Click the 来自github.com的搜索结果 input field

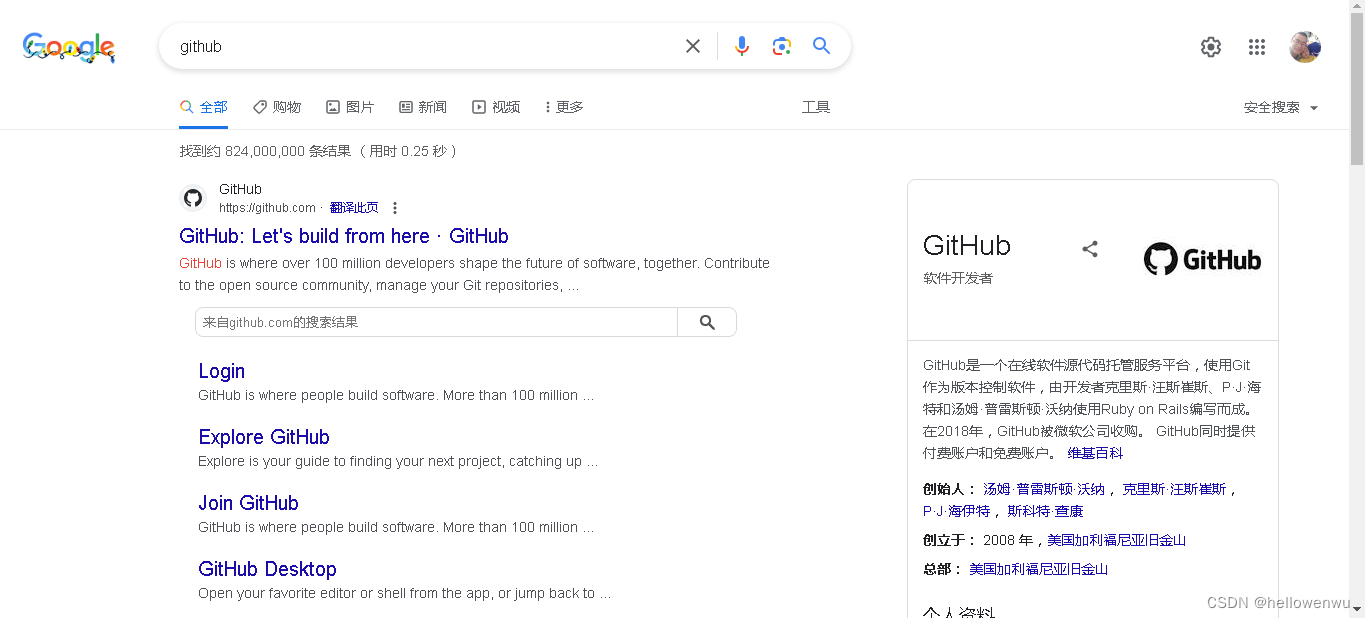[x=436, y=322]
